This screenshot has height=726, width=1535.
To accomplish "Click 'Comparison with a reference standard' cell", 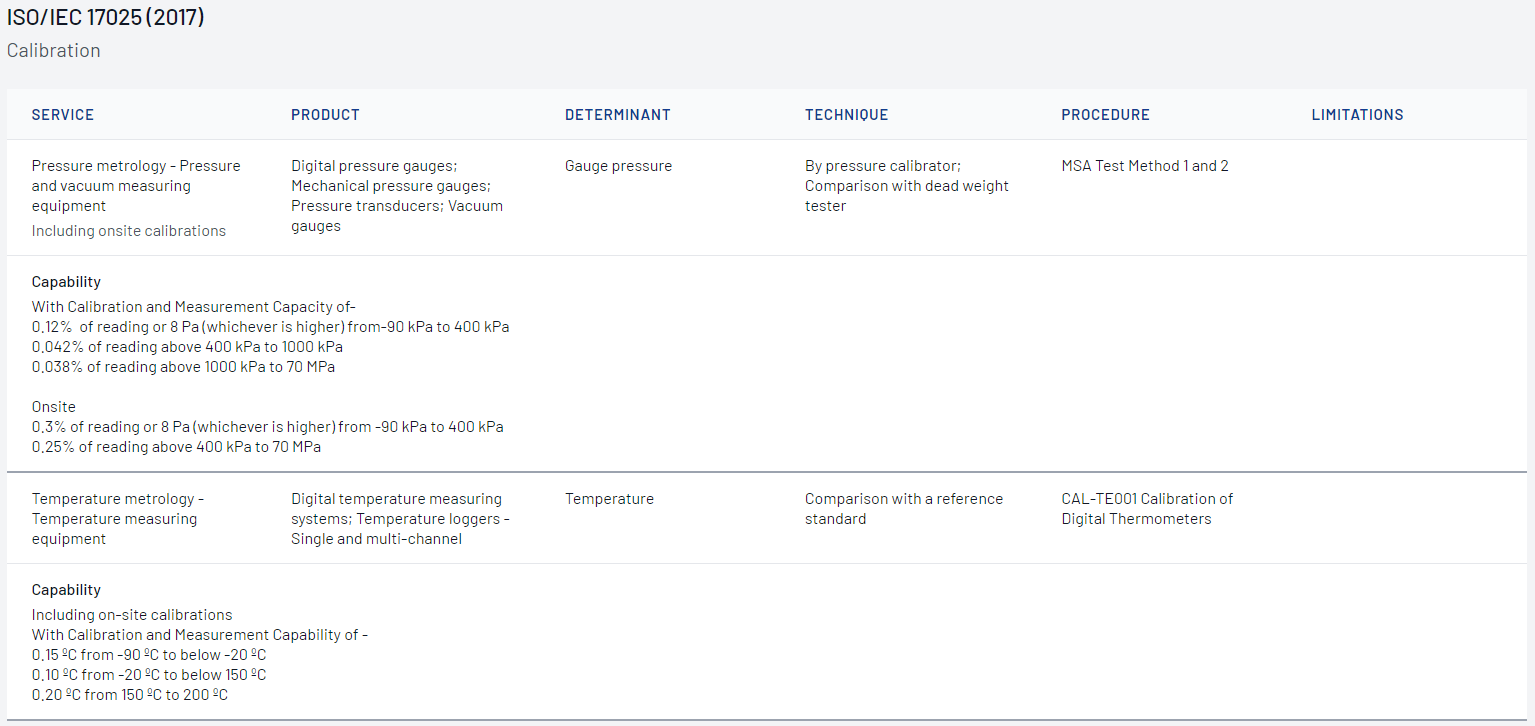I will [x=904, y=509].
